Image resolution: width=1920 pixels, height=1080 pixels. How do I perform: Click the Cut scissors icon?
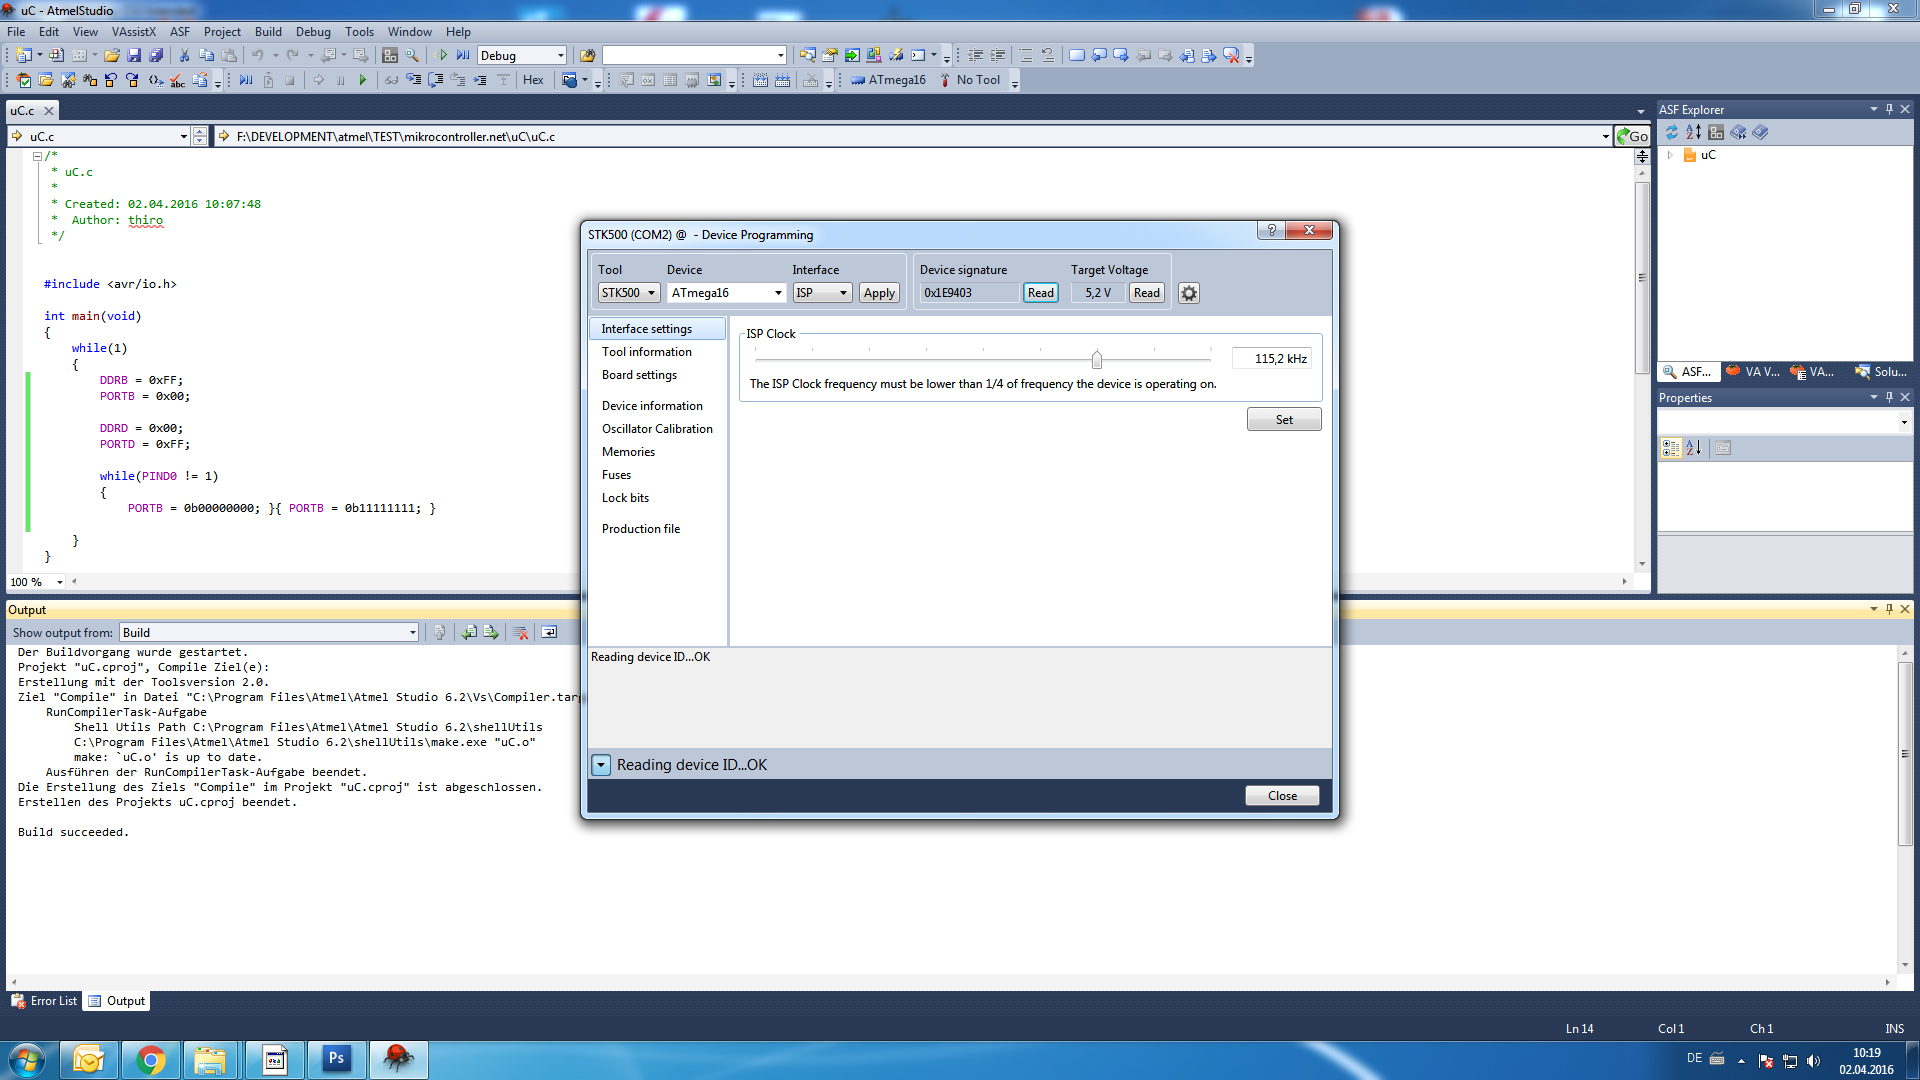pos(184,56)
